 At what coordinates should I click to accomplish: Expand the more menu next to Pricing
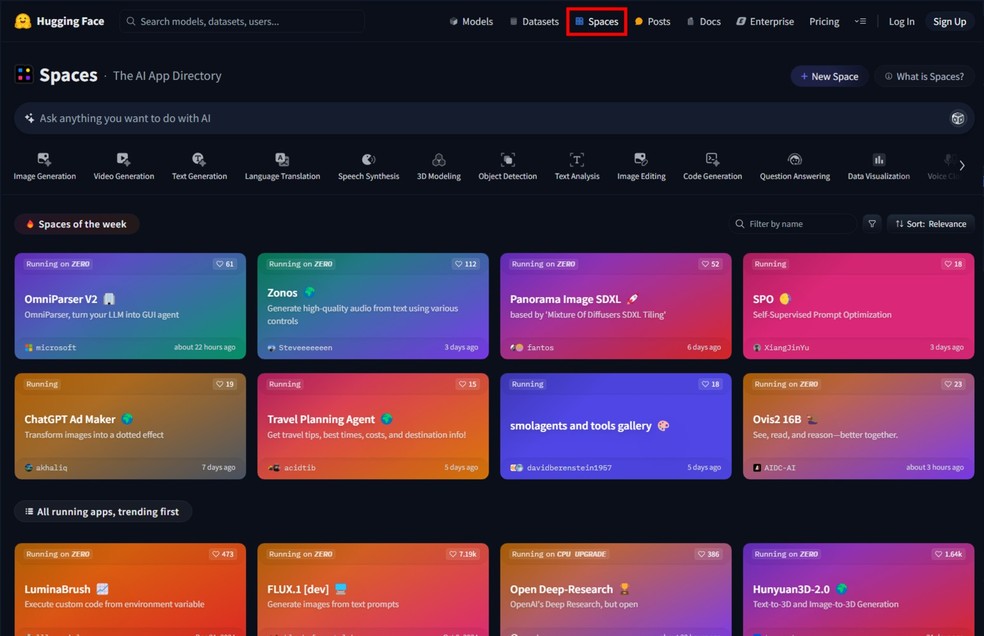[860, 21]
